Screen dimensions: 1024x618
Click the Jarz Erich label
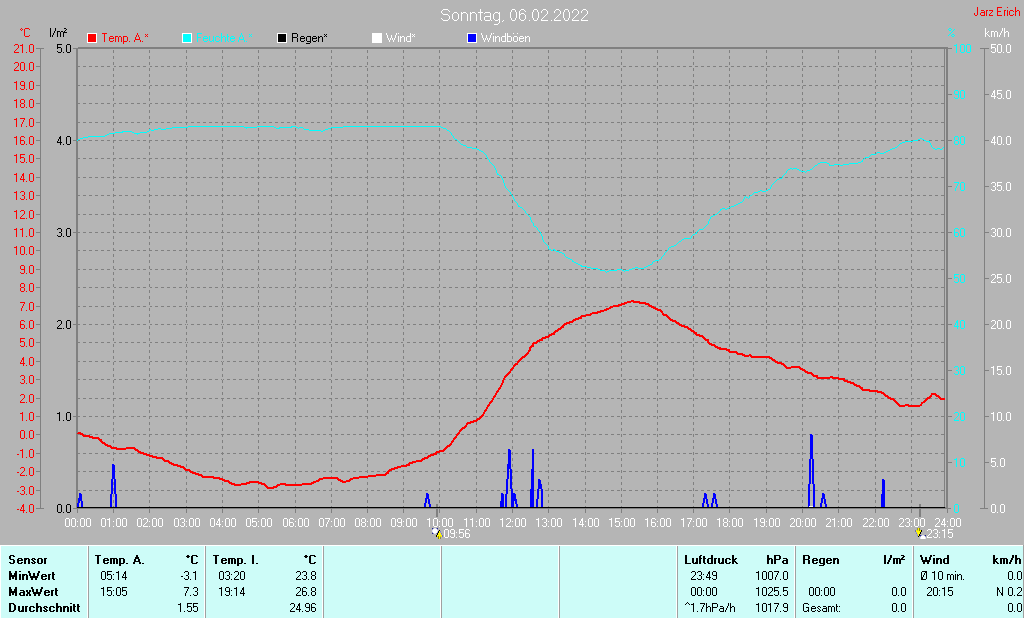[x=996, y=12]
